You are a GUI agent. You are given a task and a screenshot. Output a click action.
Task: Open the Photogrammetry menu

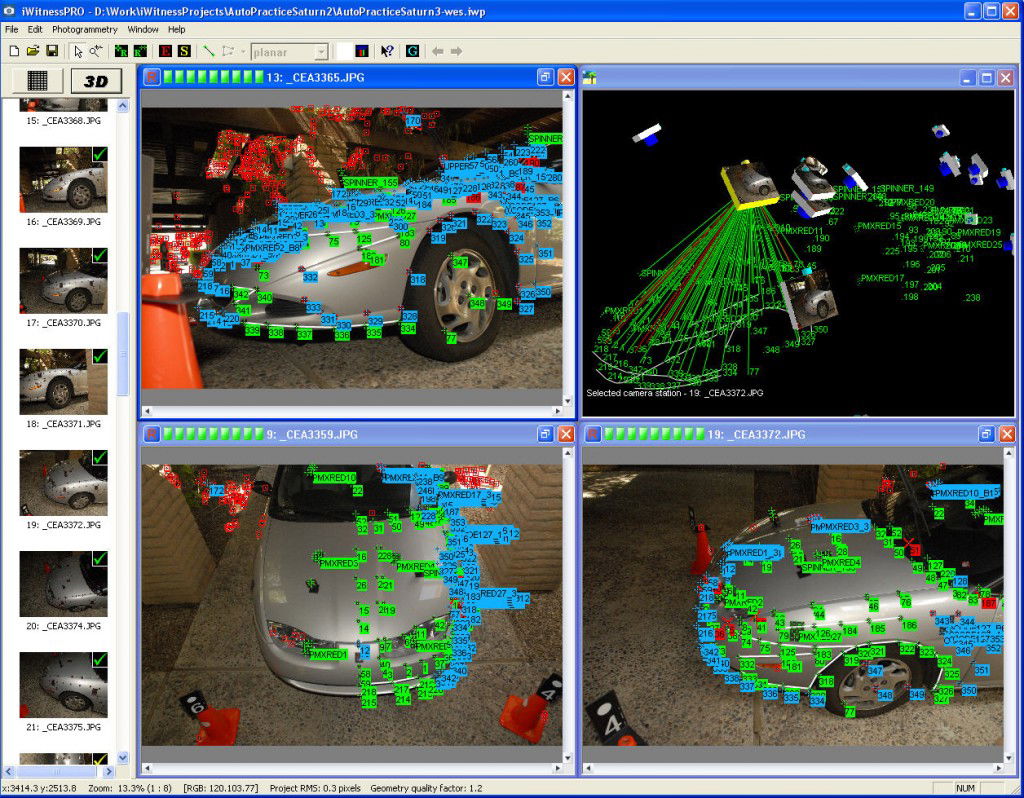[x=85, y=29]
